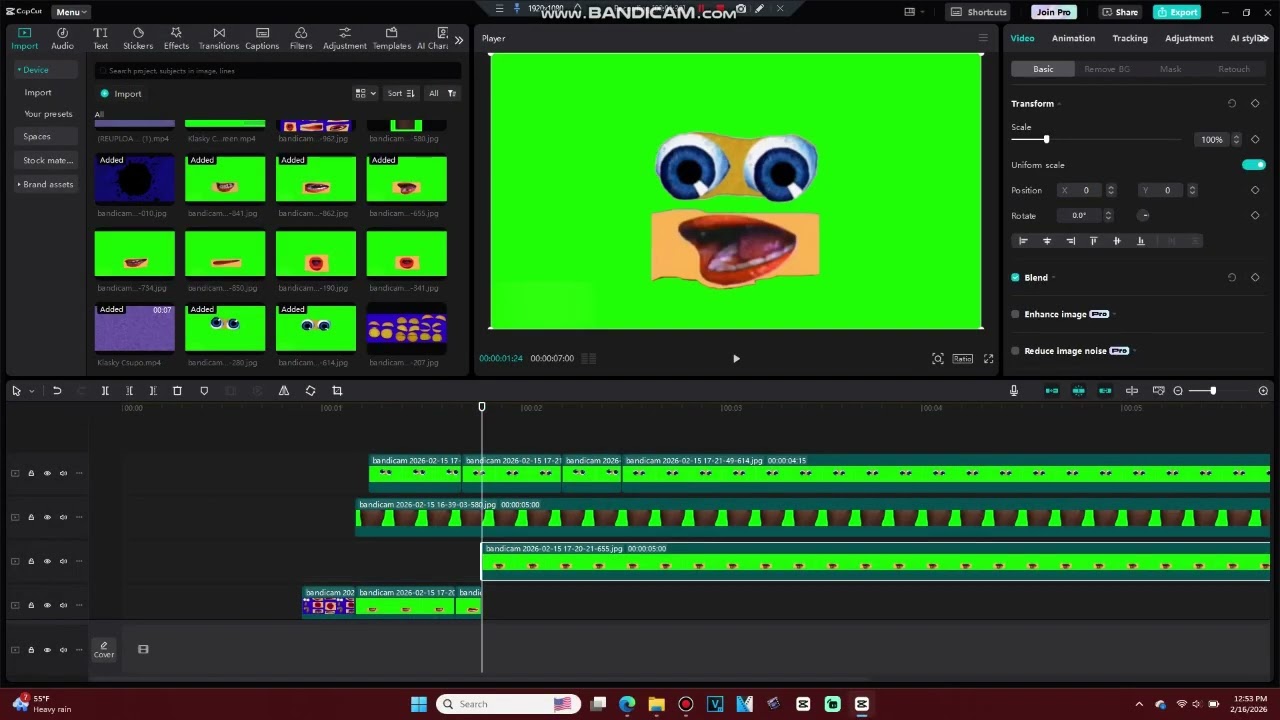Switch media view with grid icon
The height and width of the screenshot is (720, 1280).
pos(364,94)
